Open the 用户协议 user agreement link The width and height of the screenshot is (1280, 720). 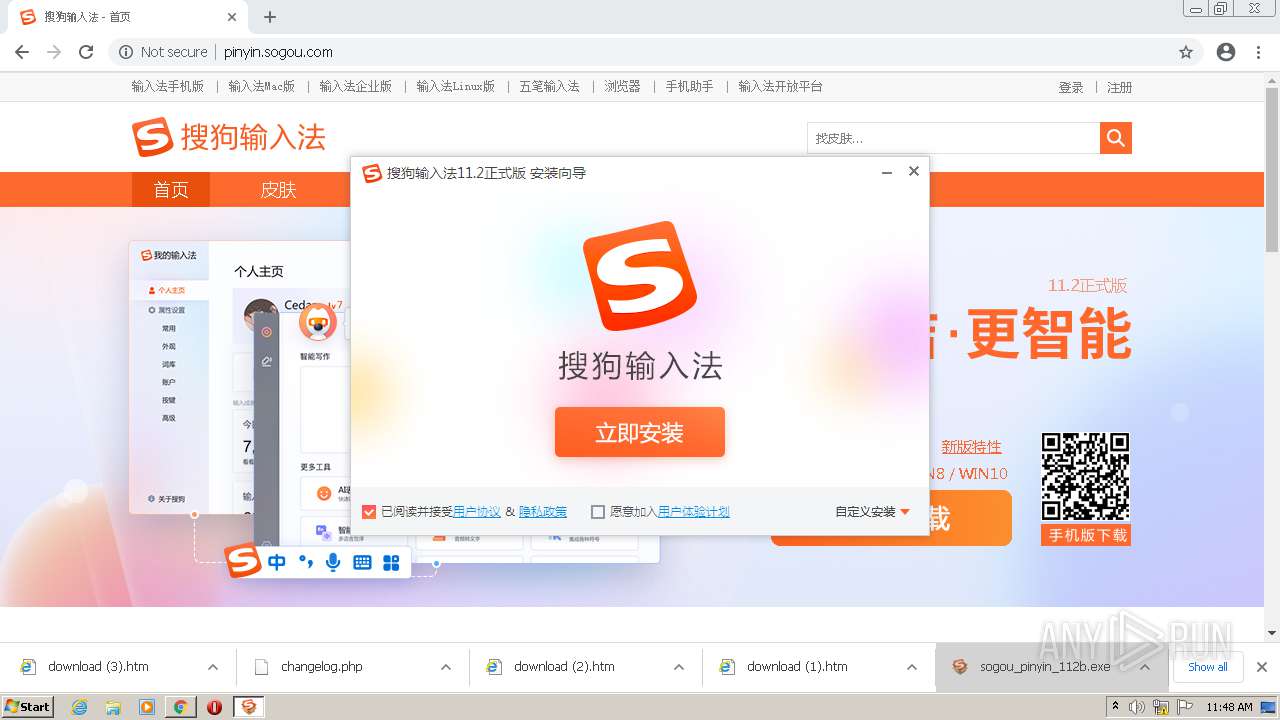477,512
